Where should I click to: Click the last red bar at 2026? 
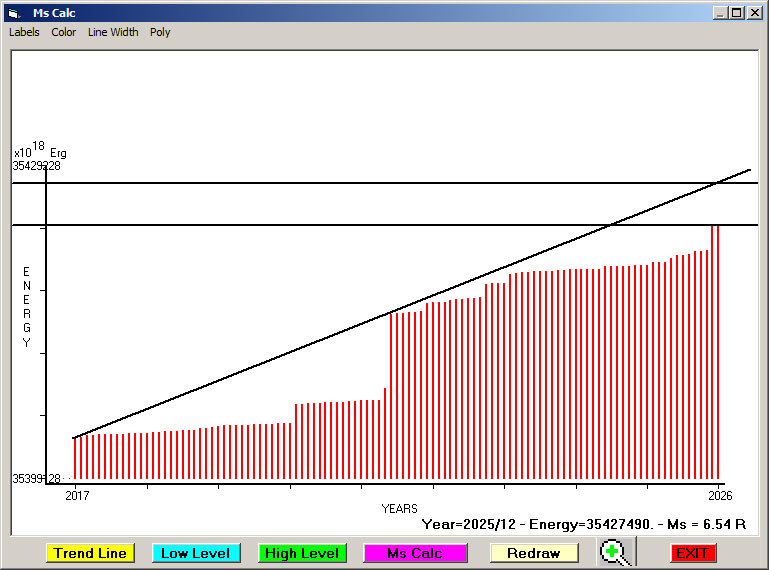click(x=716, y=350)
